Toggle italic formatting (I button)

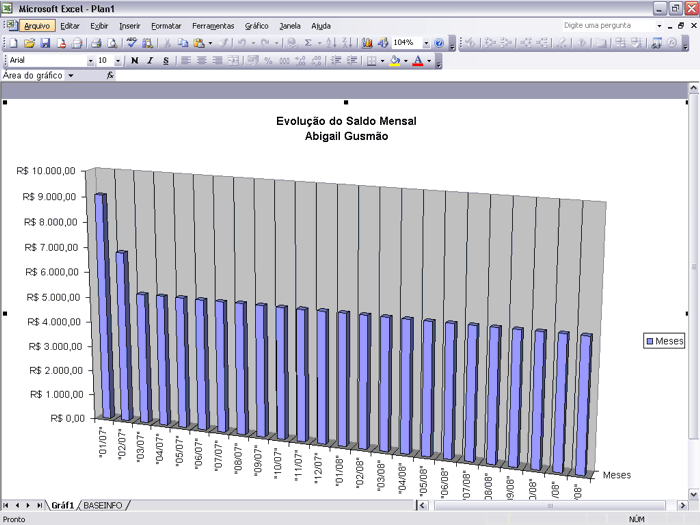pos(150,61)
